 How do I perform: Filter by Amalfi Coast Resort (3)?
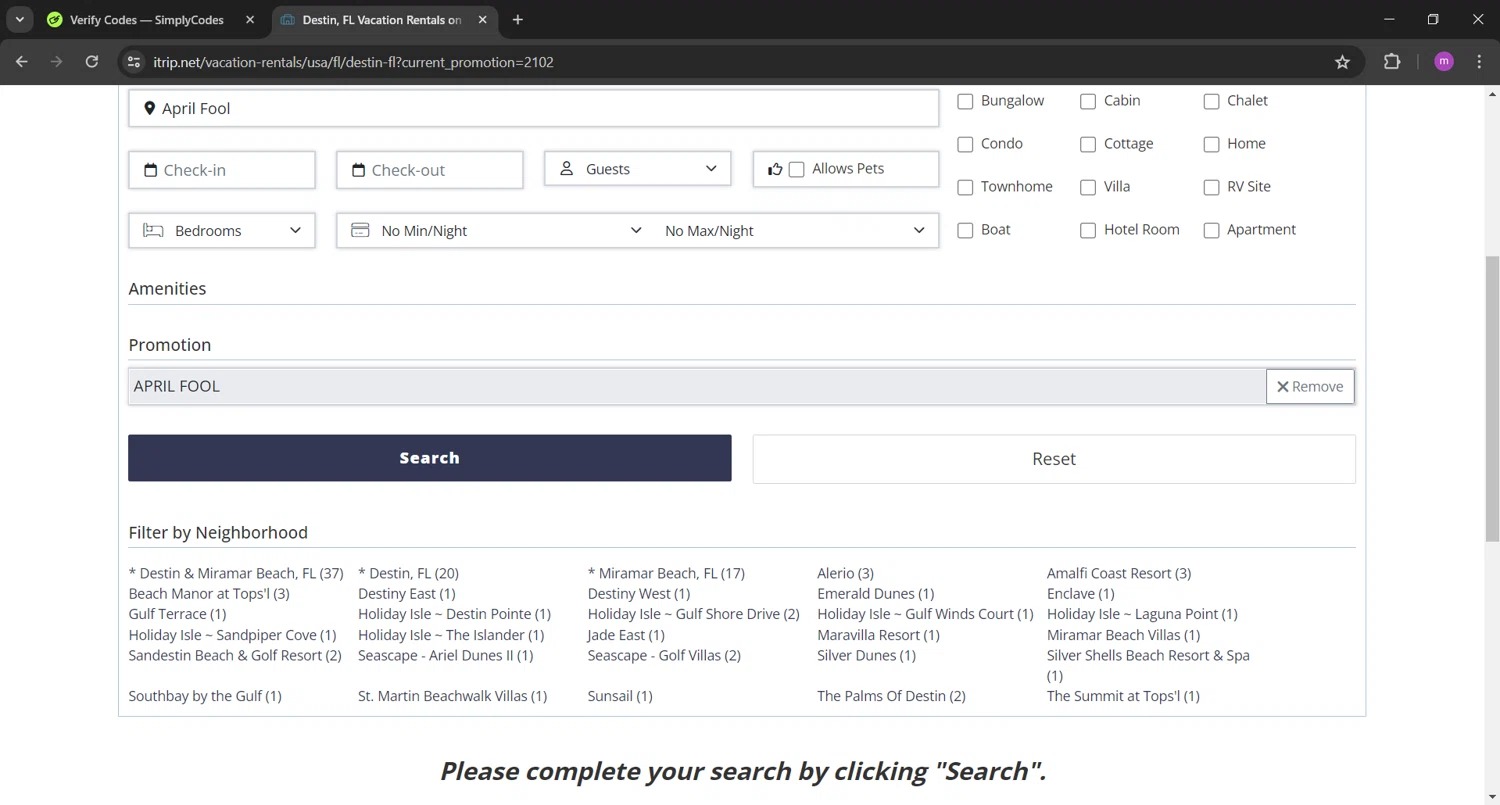pyautogui.click(x=1119, y=573)
